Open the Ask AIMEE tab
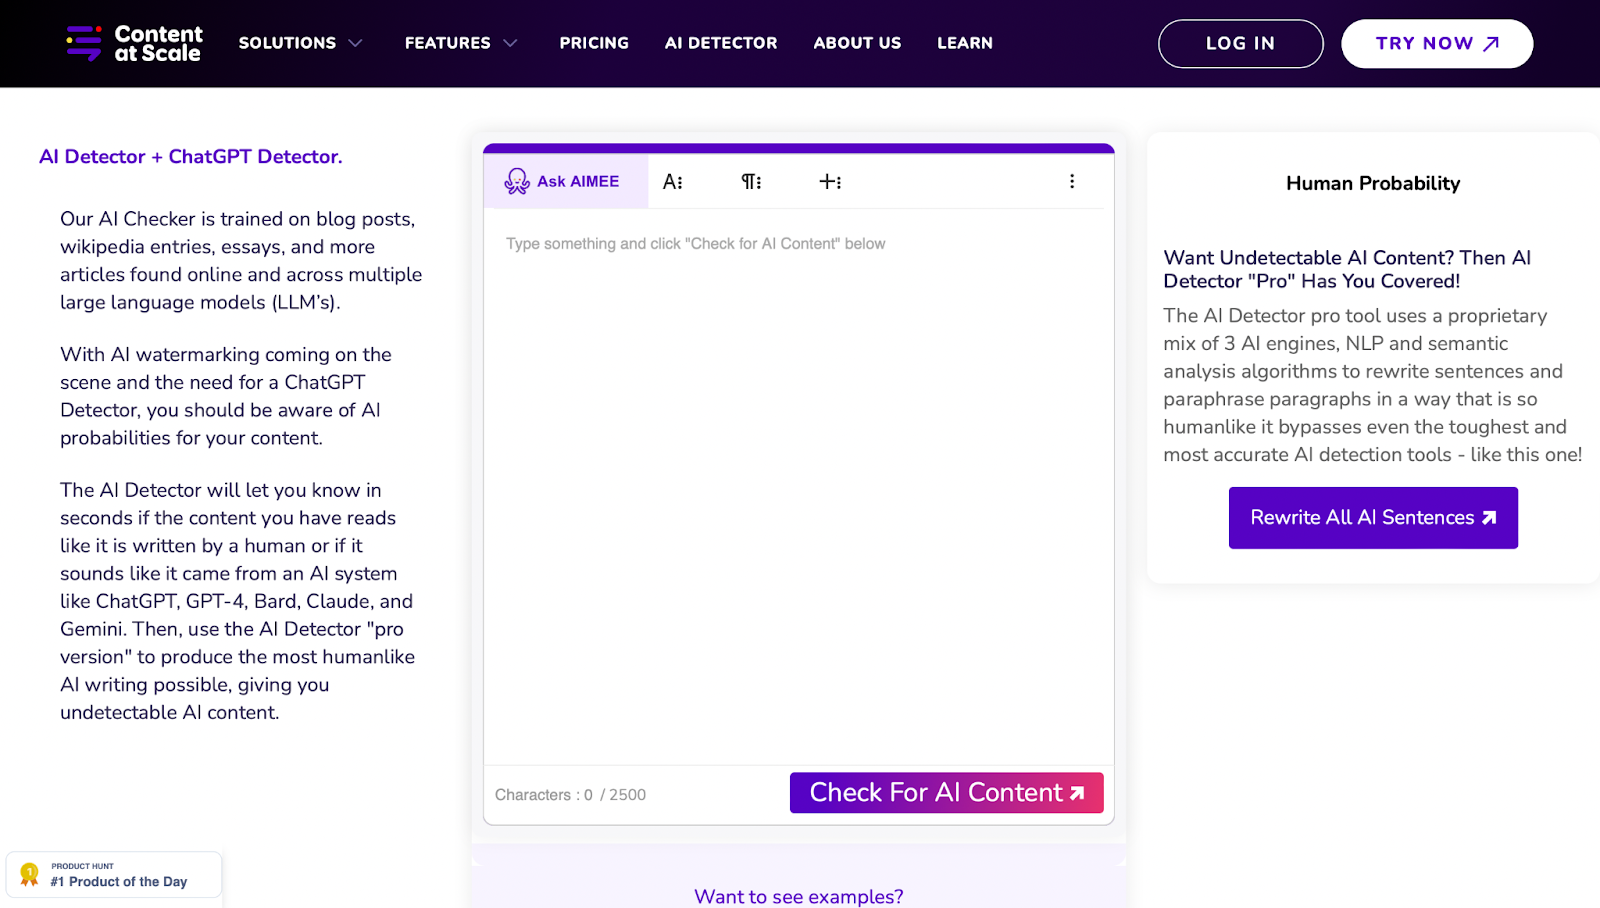 (566, 181)
